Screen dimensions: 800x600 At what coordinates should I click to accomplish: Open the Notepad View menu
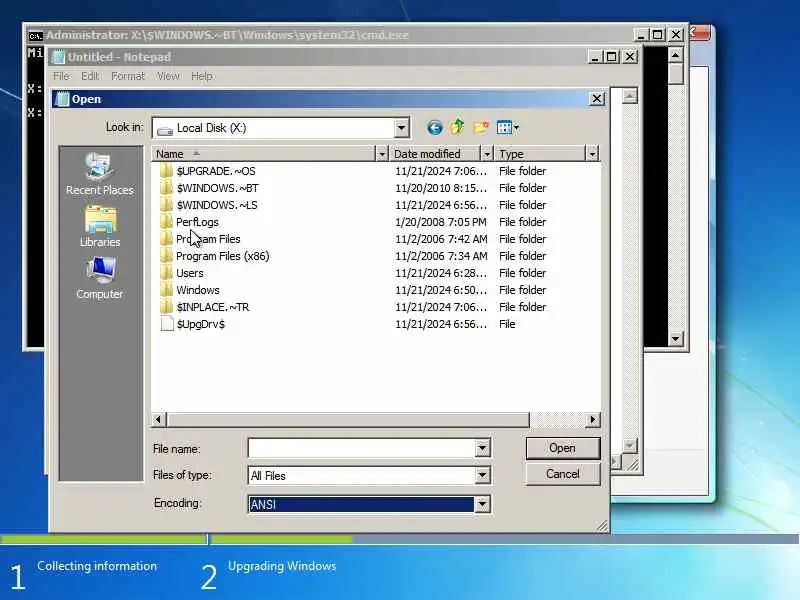coord(168,76)
